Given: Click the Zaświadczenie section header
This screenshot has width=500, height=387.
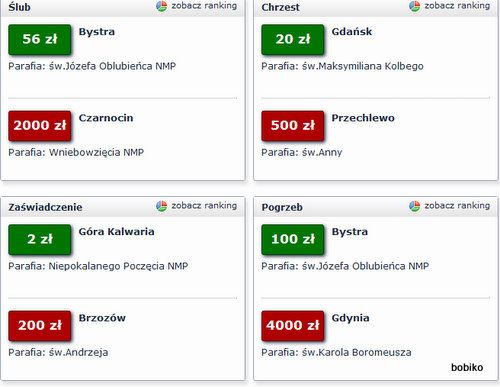Looking at the screenshot, I should click(45, 207).
